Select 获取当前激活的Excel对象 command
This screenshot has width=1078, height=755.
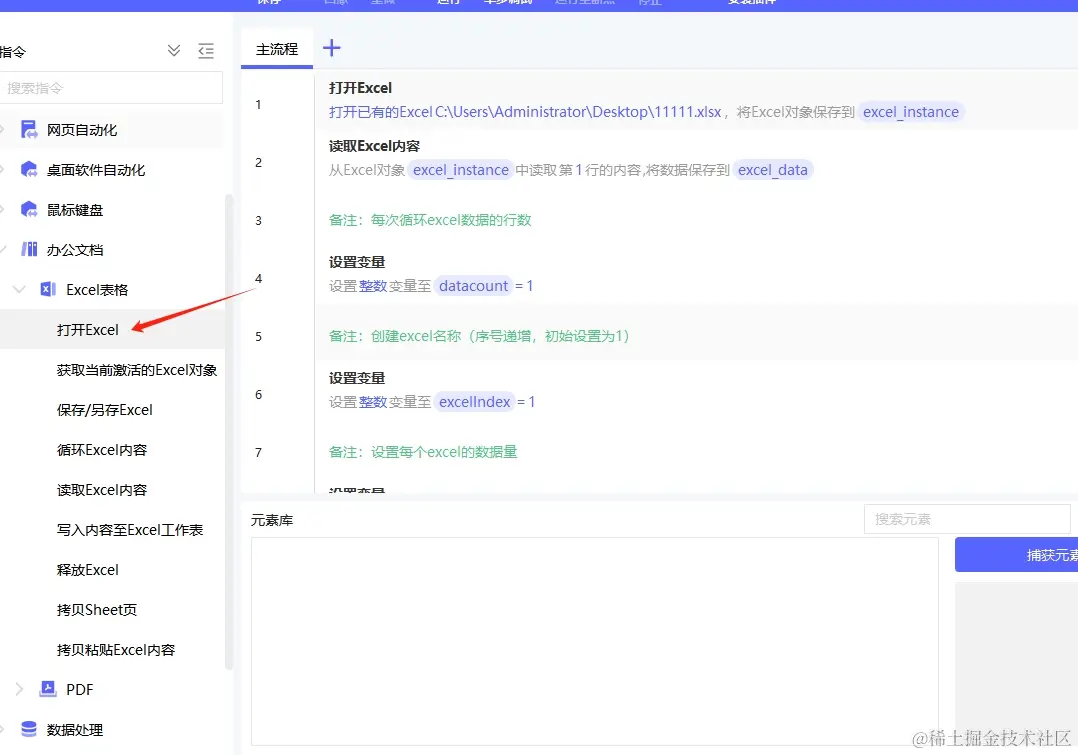pos(137,370)
